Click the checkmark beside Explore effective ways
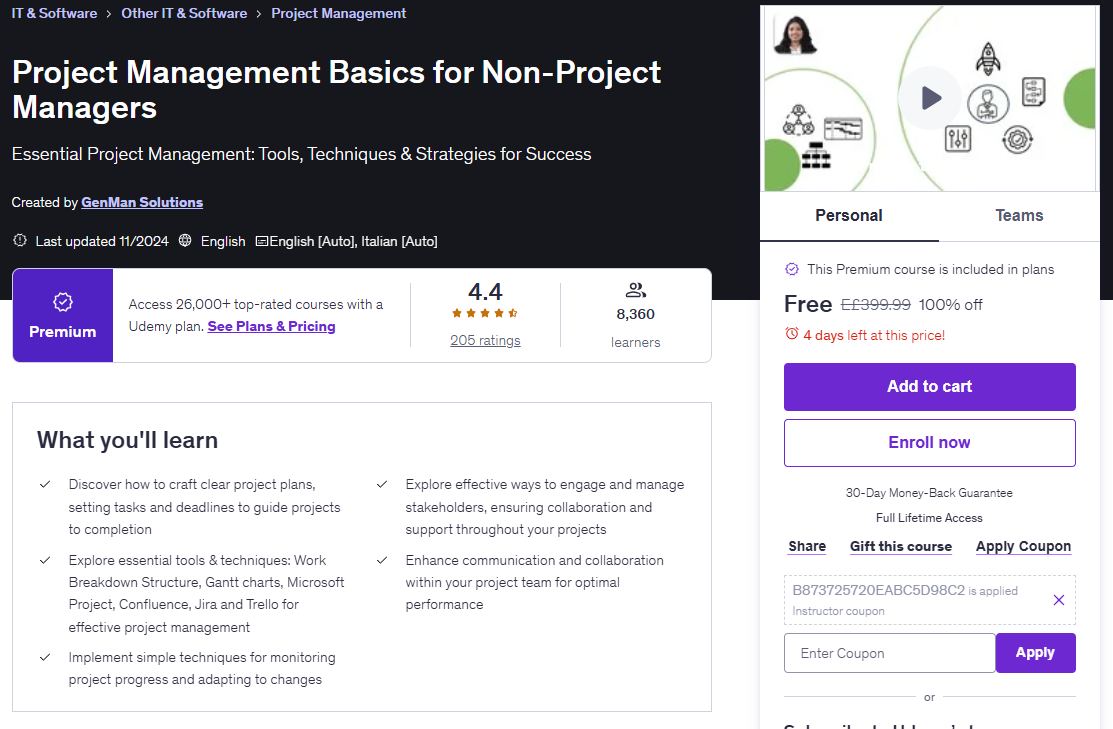1113x729 pixels. click(382, 484)
